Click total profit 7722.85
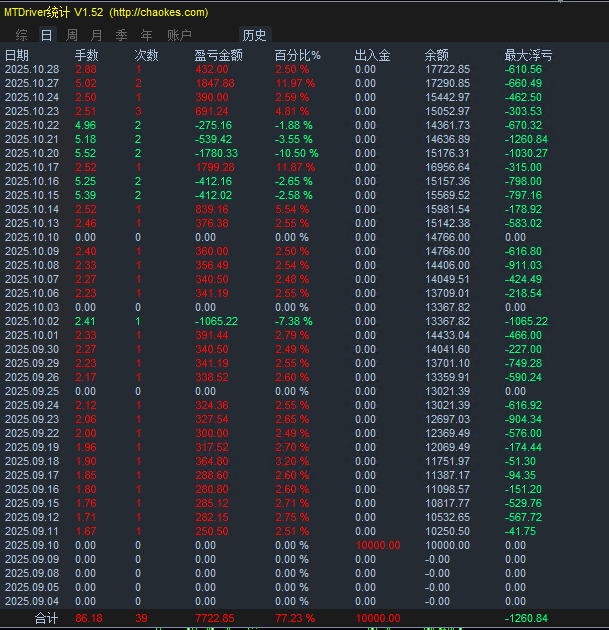The width and height of the screenshot is (609, 630). tap(215, 618)
